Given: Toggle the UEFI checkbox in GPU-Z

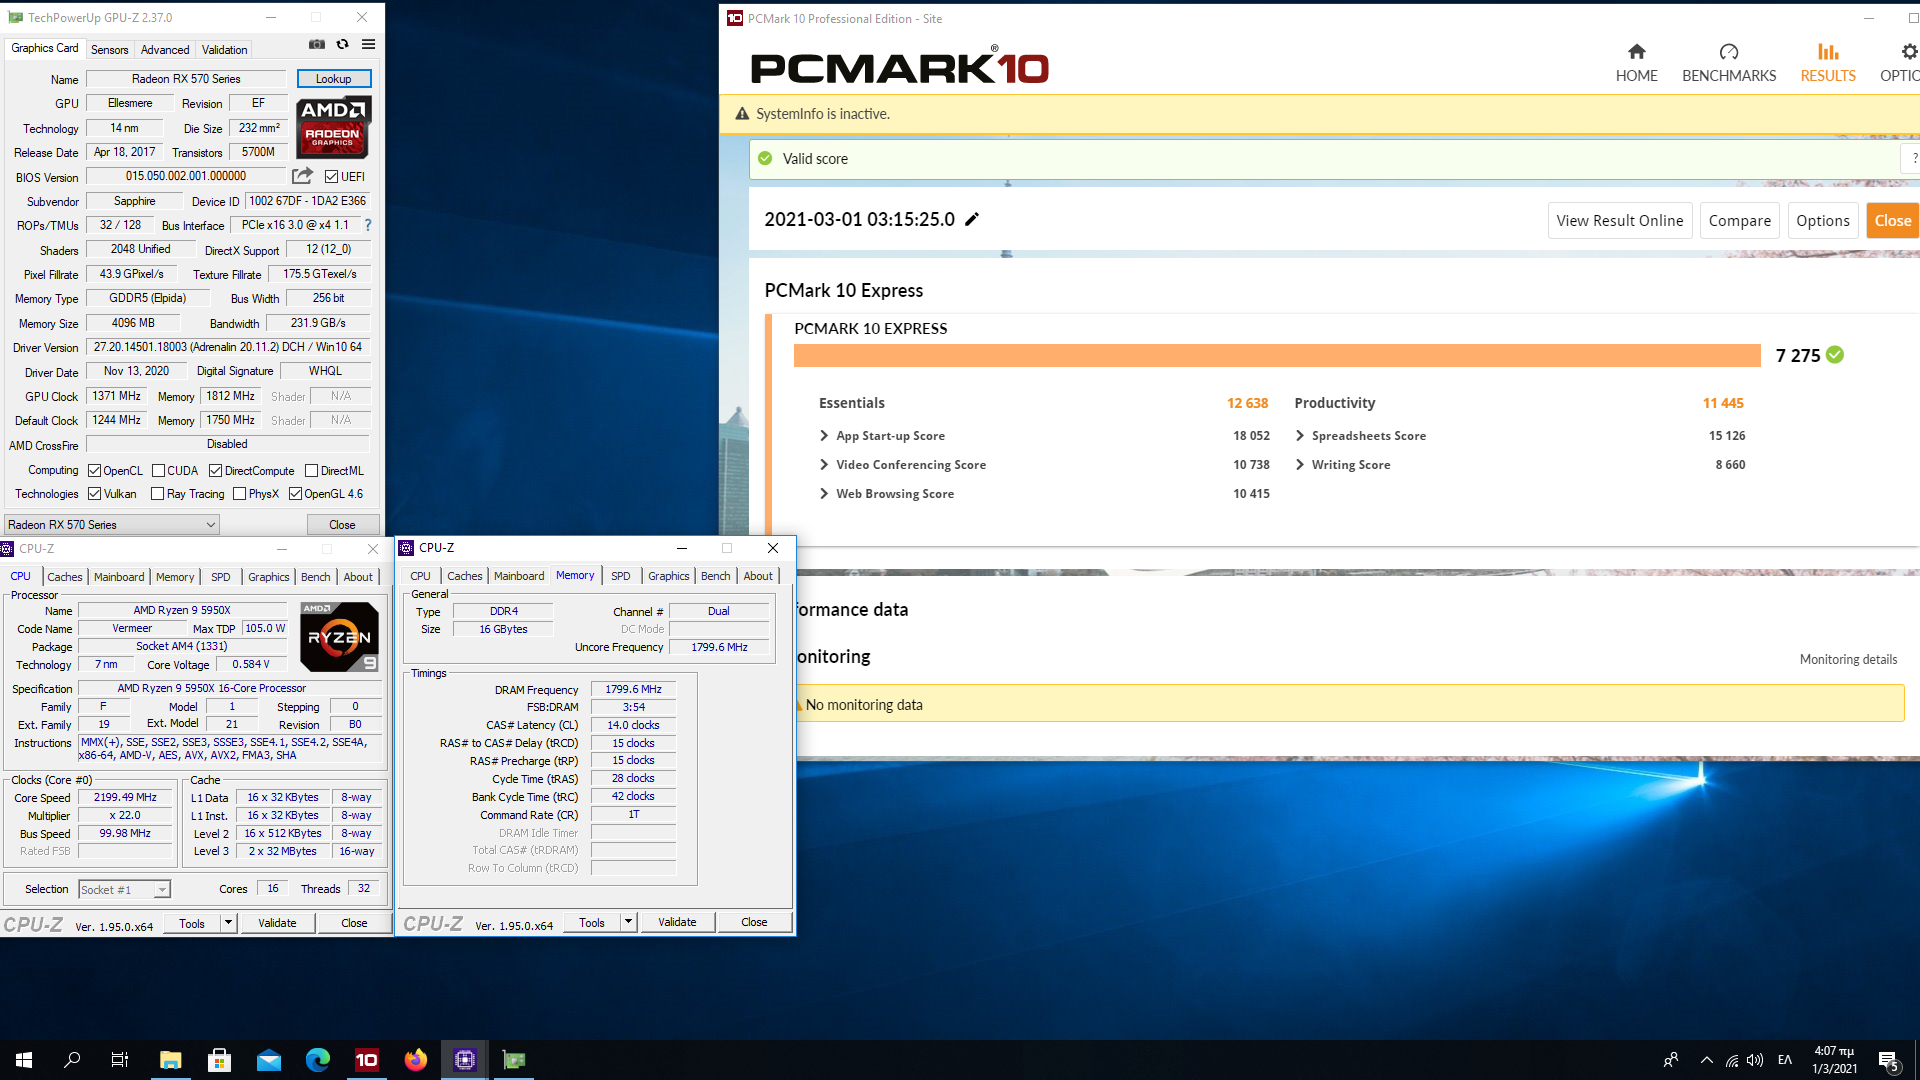Looking at the screenshot, I should coord(331,177).
